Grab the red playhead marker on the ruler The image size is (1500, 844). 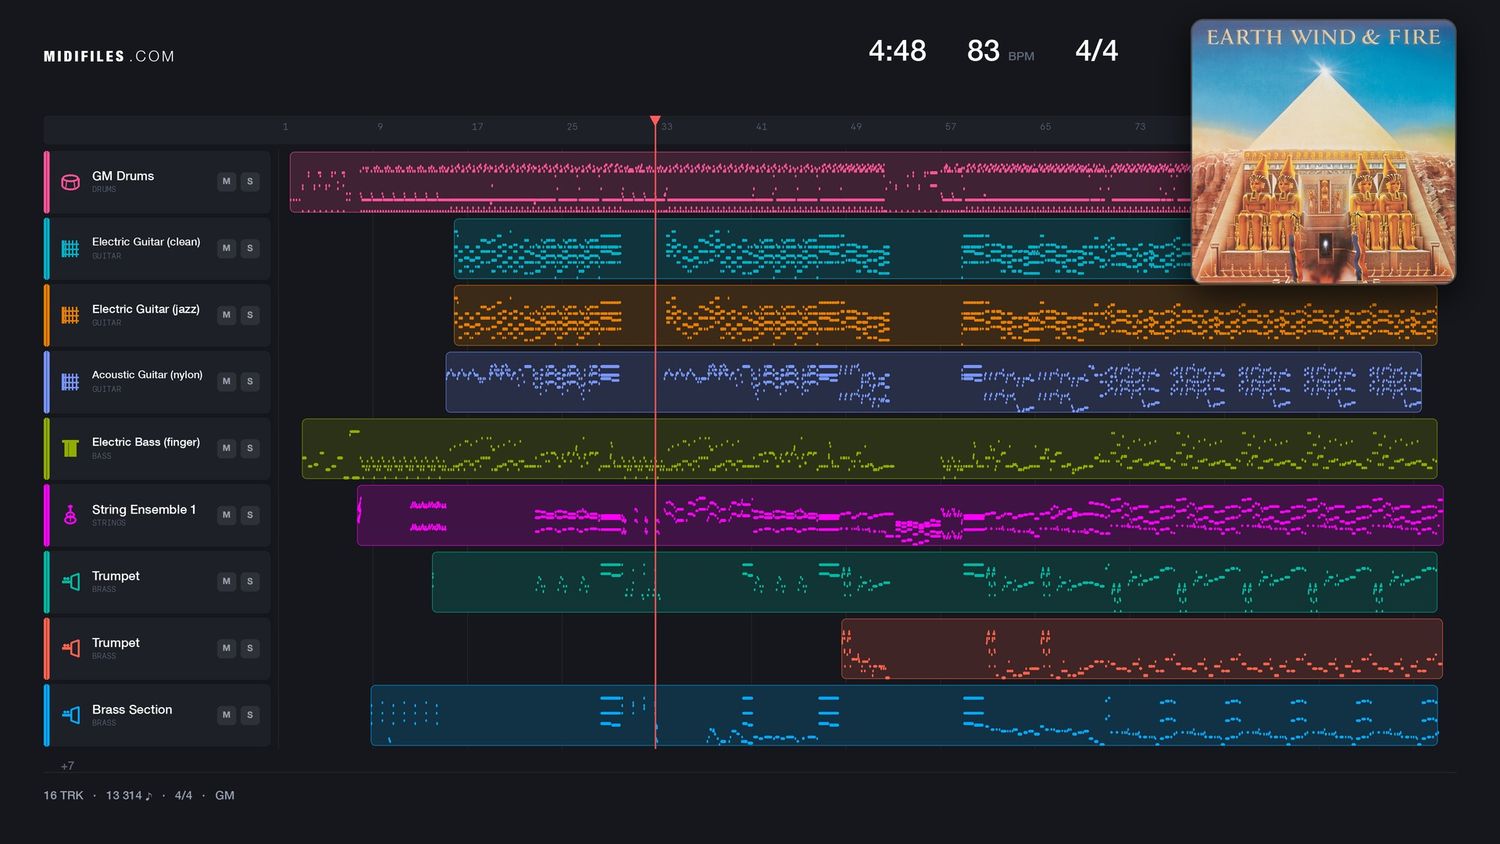pos(655,121)
